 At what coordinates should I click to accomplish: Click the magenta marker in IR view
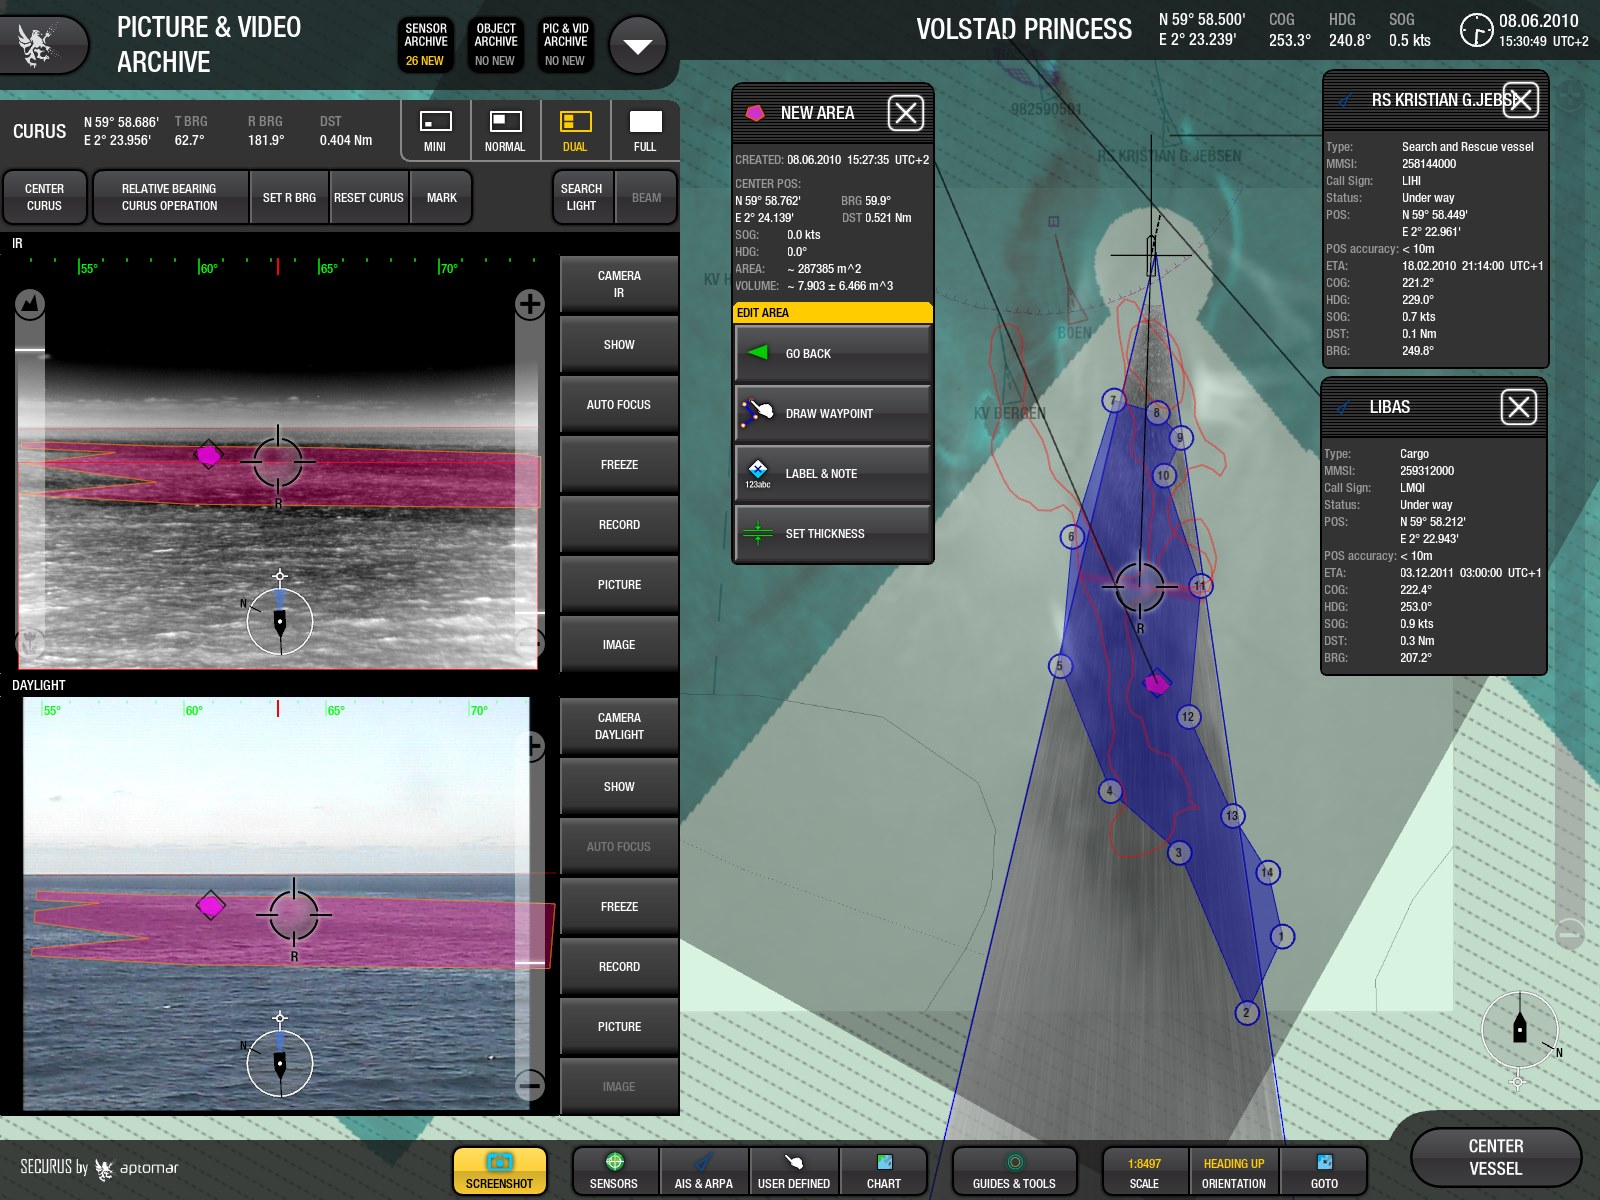click(208, 455)
